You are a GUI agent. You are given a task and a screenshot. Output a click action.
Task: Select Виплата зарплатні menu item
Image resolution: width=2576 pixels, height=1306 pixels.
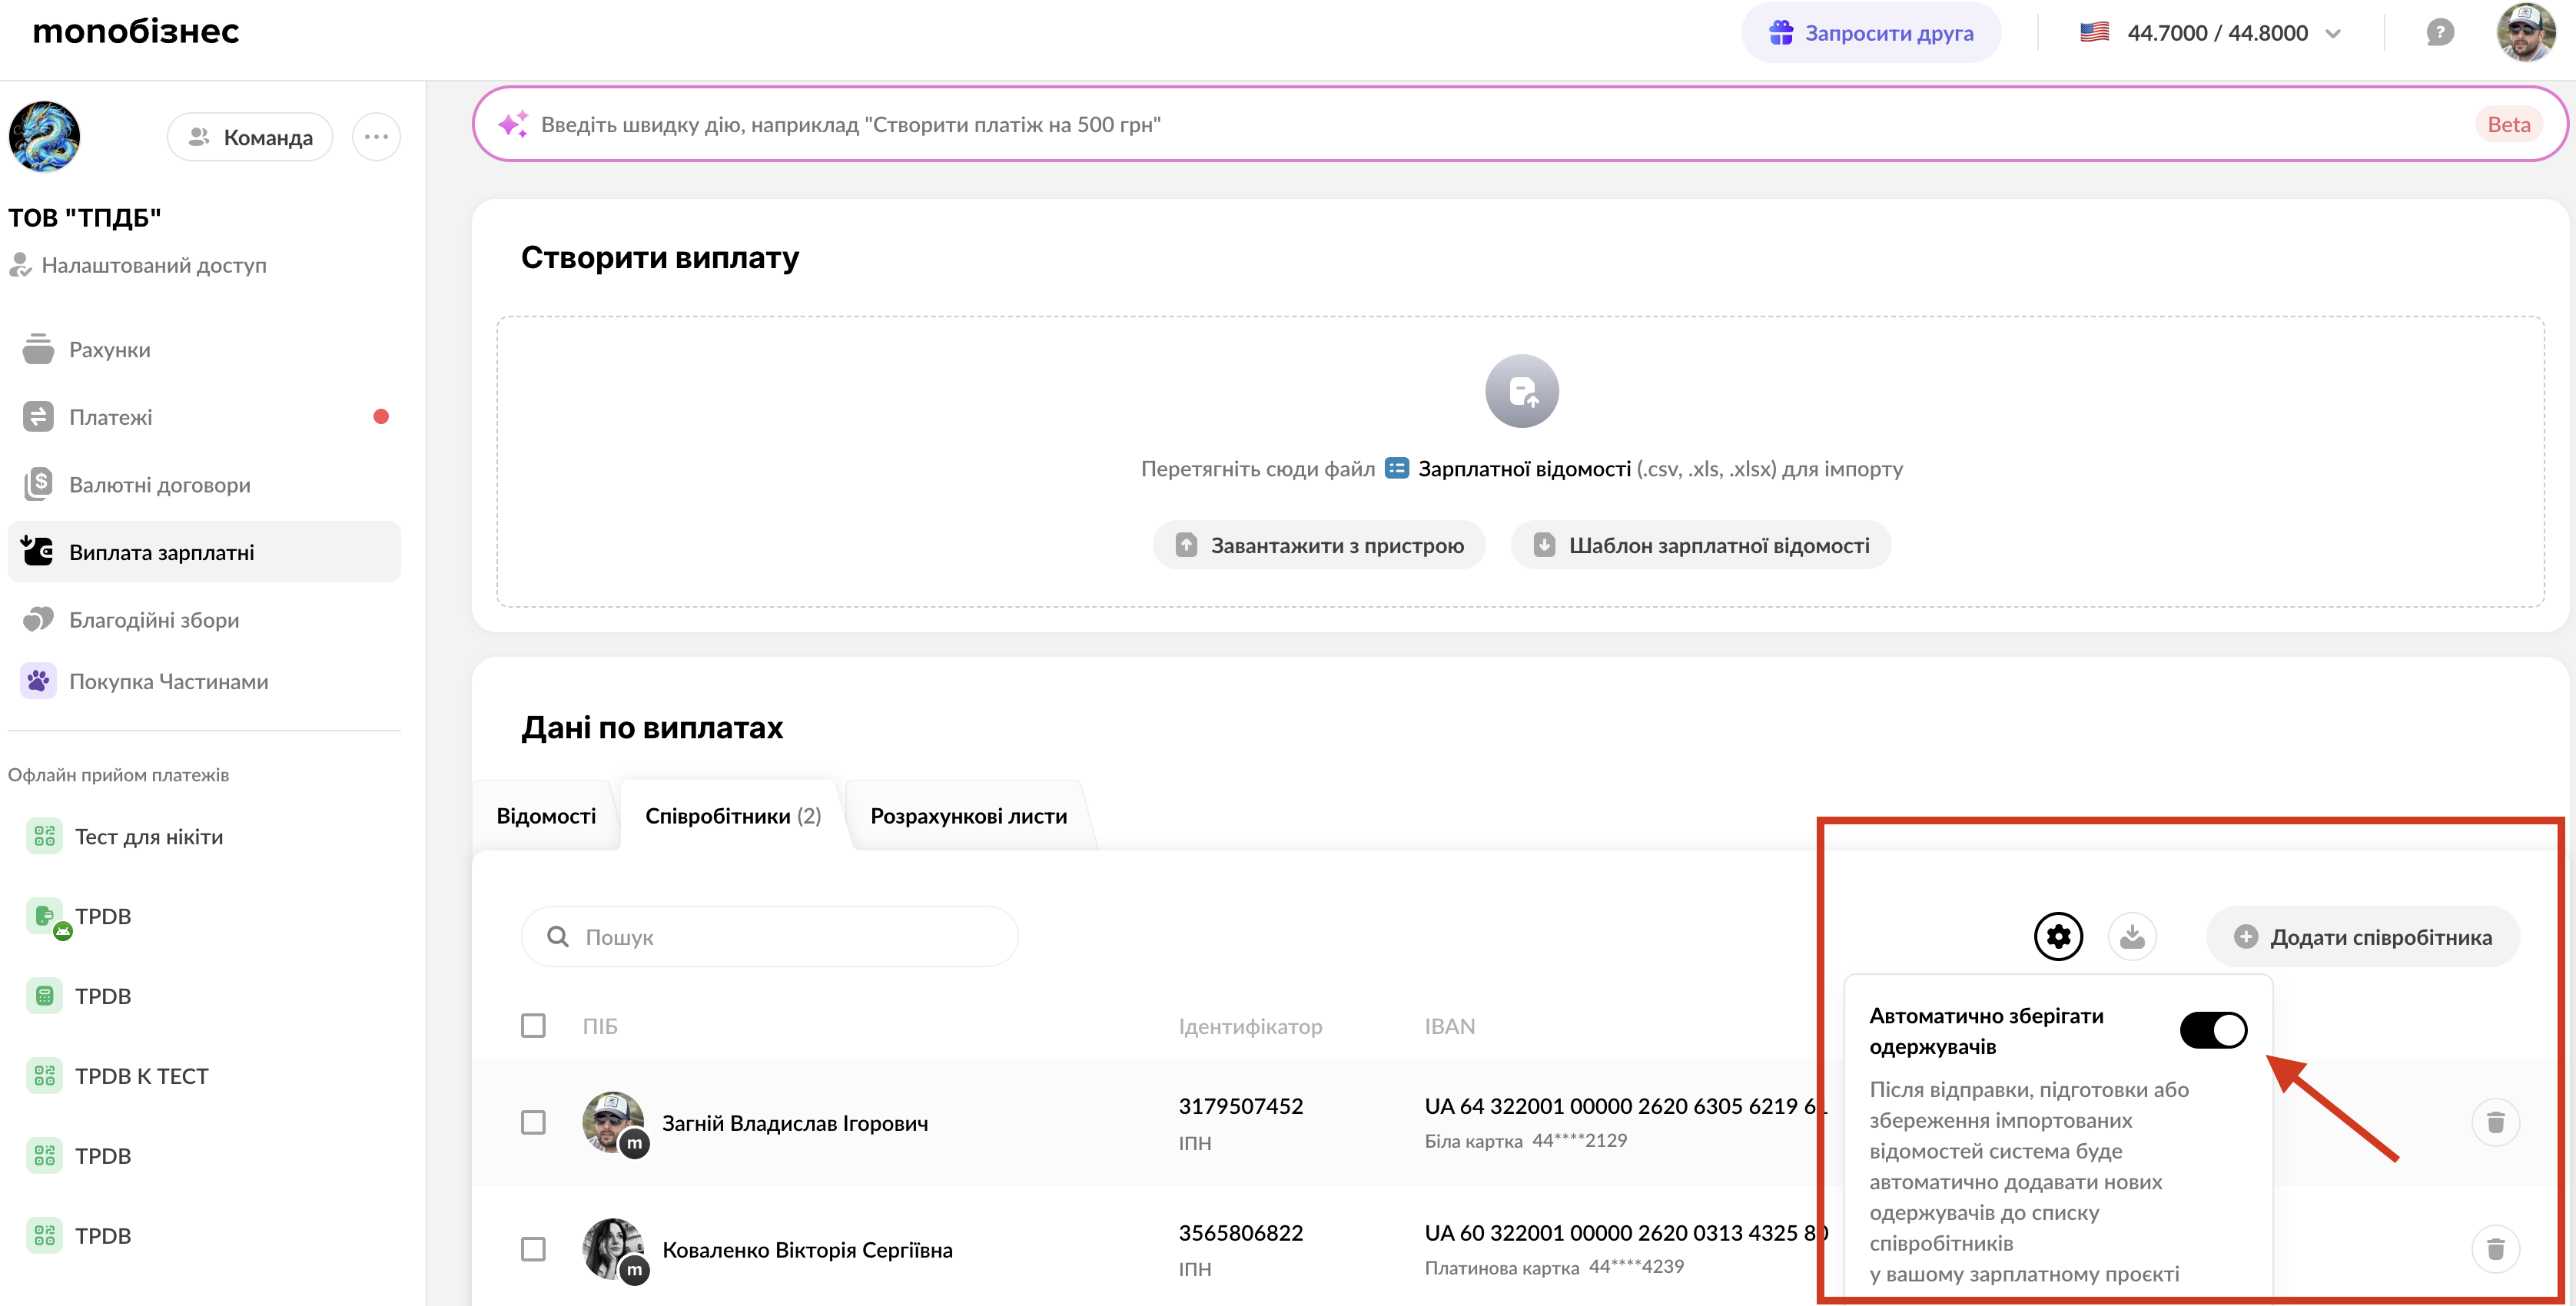pyautogui.click(x=203, y=552)
